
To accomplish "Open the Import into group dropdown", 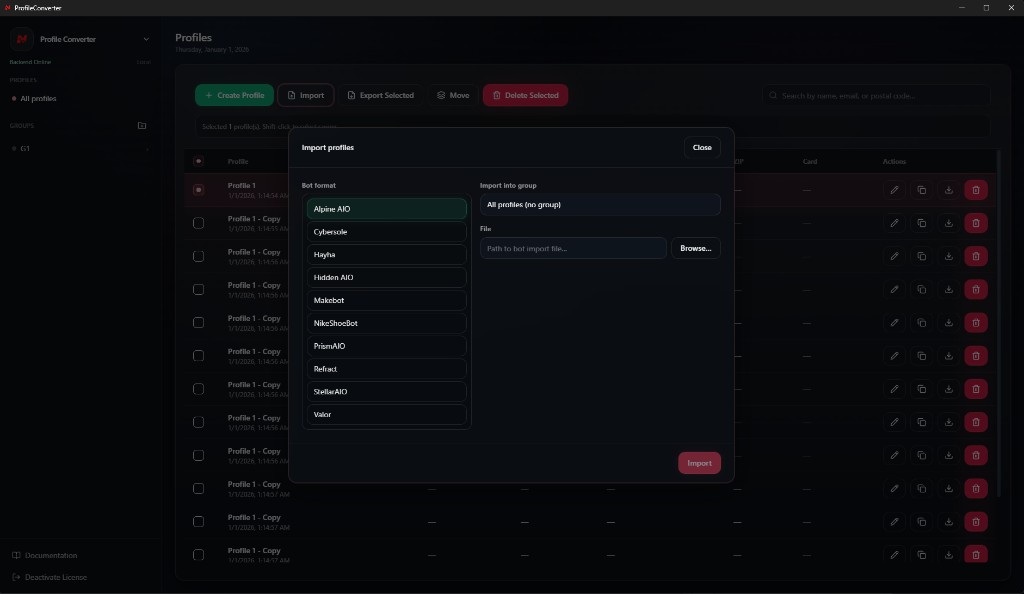I will pos(600,204).
